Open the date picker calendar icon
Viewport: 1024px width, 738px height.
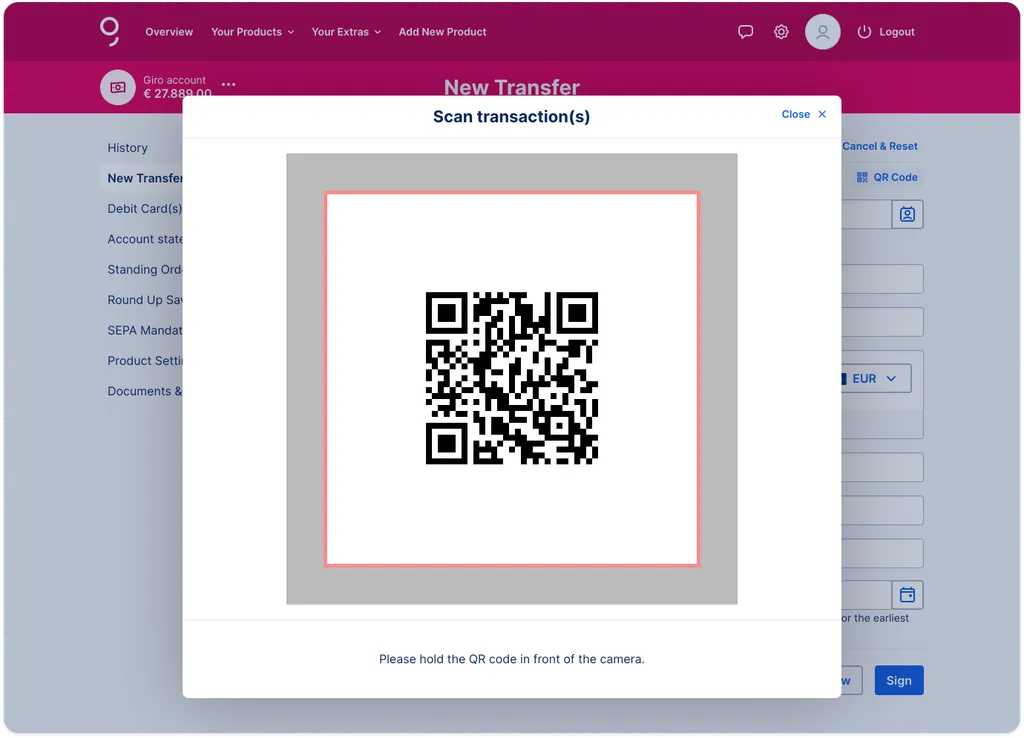(x=907, y=595)
